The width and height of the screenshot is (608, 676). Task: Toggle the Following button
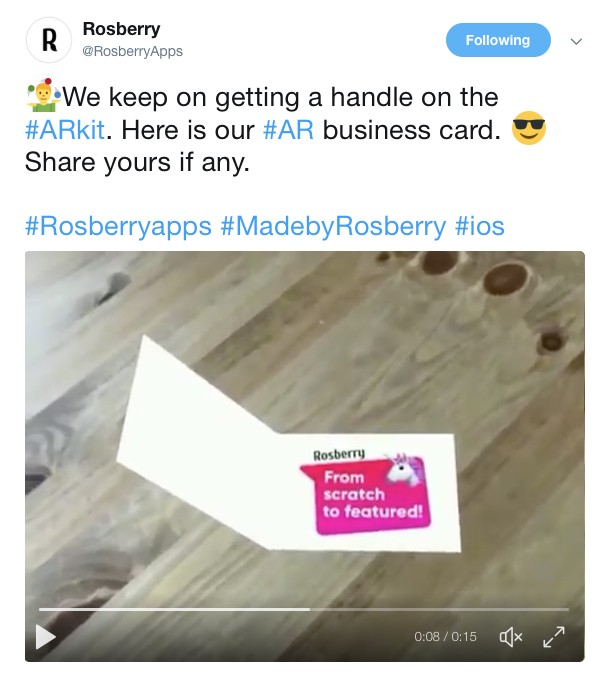pos(498,40)
